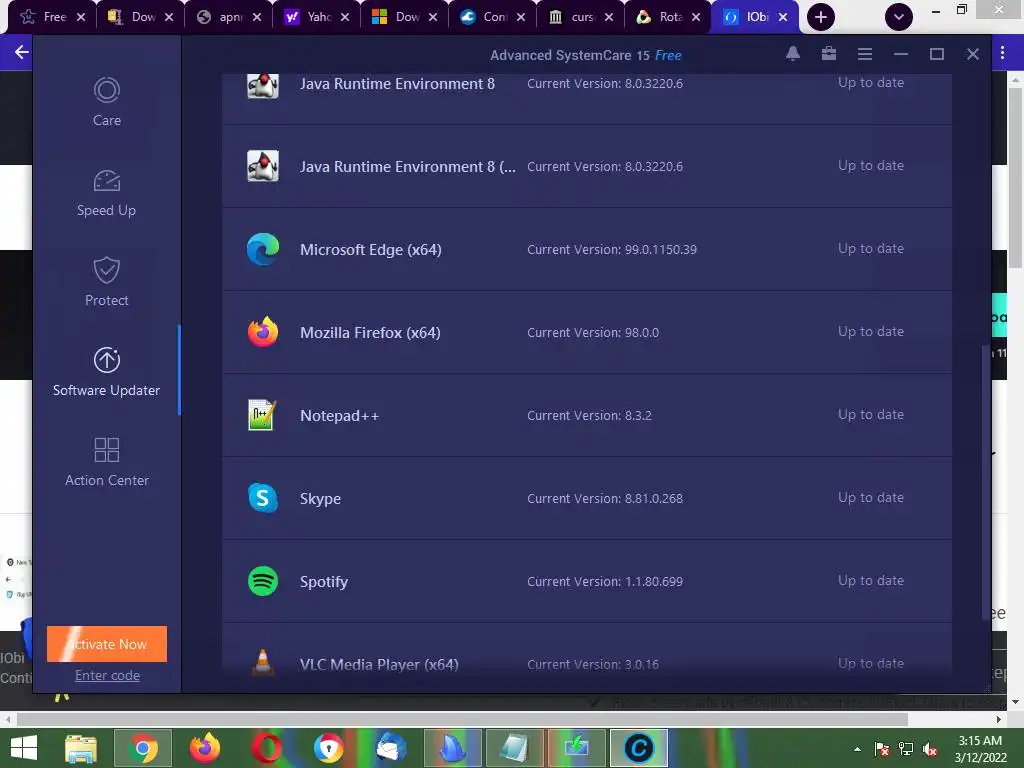
Task: Click Current Version: 8.3.2 text
Action: [589, 415]
